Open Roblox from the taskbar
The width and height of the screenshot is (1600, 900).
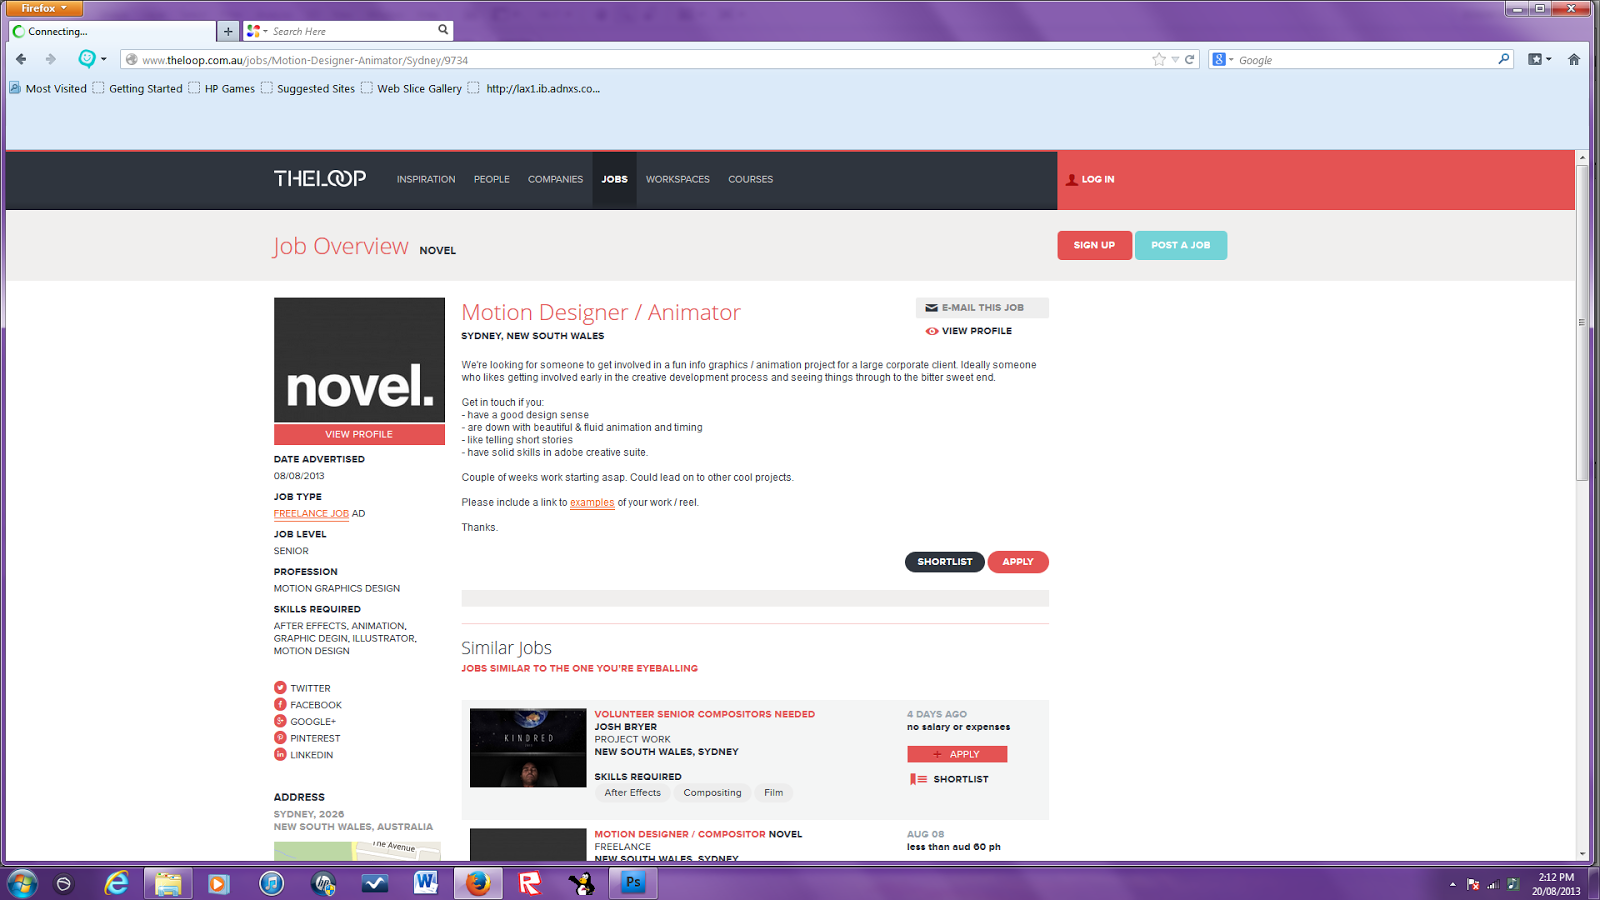click(529, 883)
